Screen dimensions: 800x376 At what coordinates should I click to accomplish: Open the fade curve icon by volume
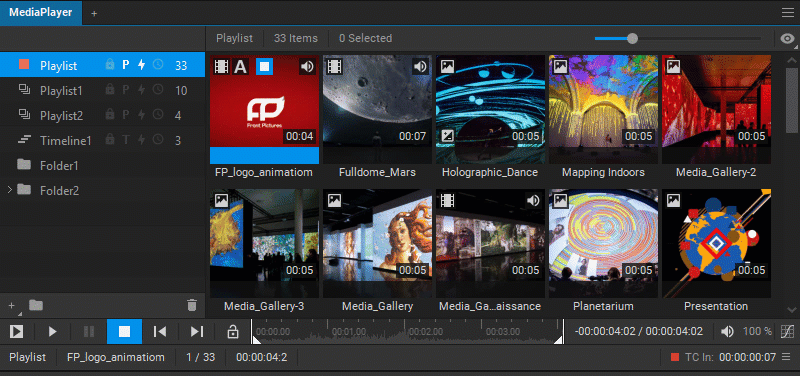coord(788,332)
